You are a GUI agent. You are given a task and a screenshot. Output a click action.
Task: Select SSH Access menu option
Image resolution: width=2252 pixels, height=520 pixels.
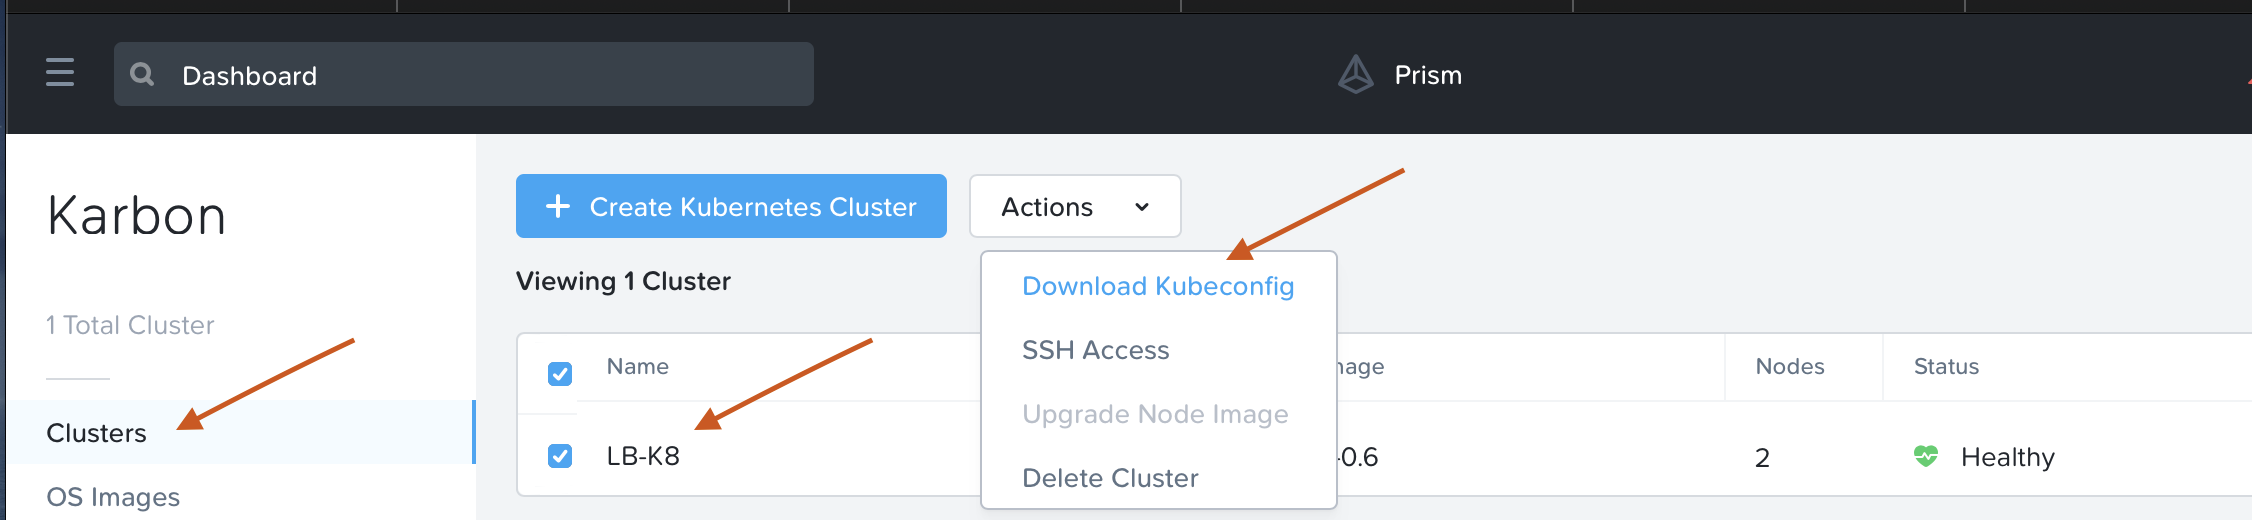1095,350
